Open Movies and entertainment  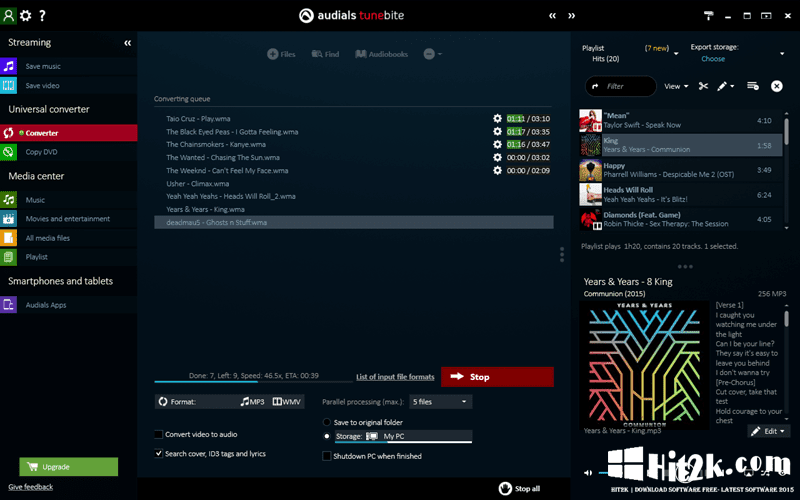click(x=67, y=219)
